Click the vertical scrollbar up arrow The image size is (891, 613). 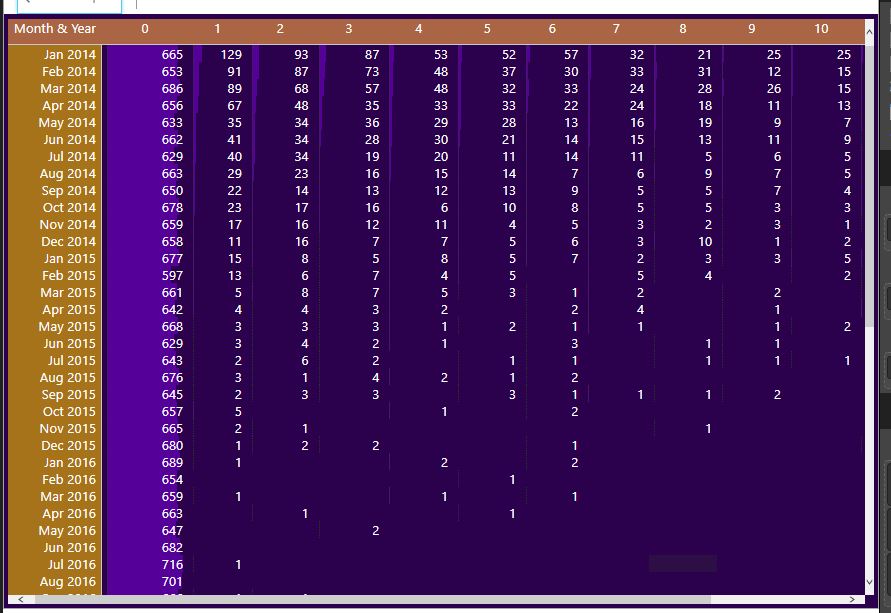pos(869,32)
